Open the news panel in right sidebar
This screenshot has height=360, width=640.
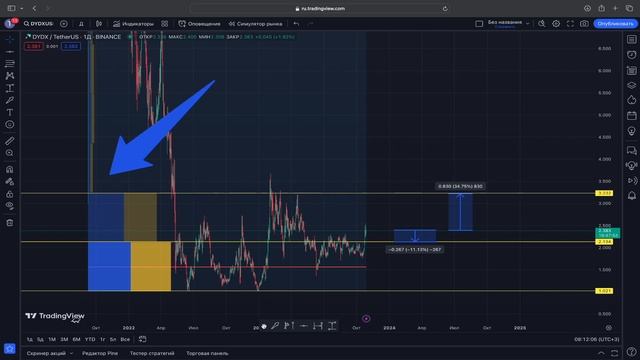631,70
